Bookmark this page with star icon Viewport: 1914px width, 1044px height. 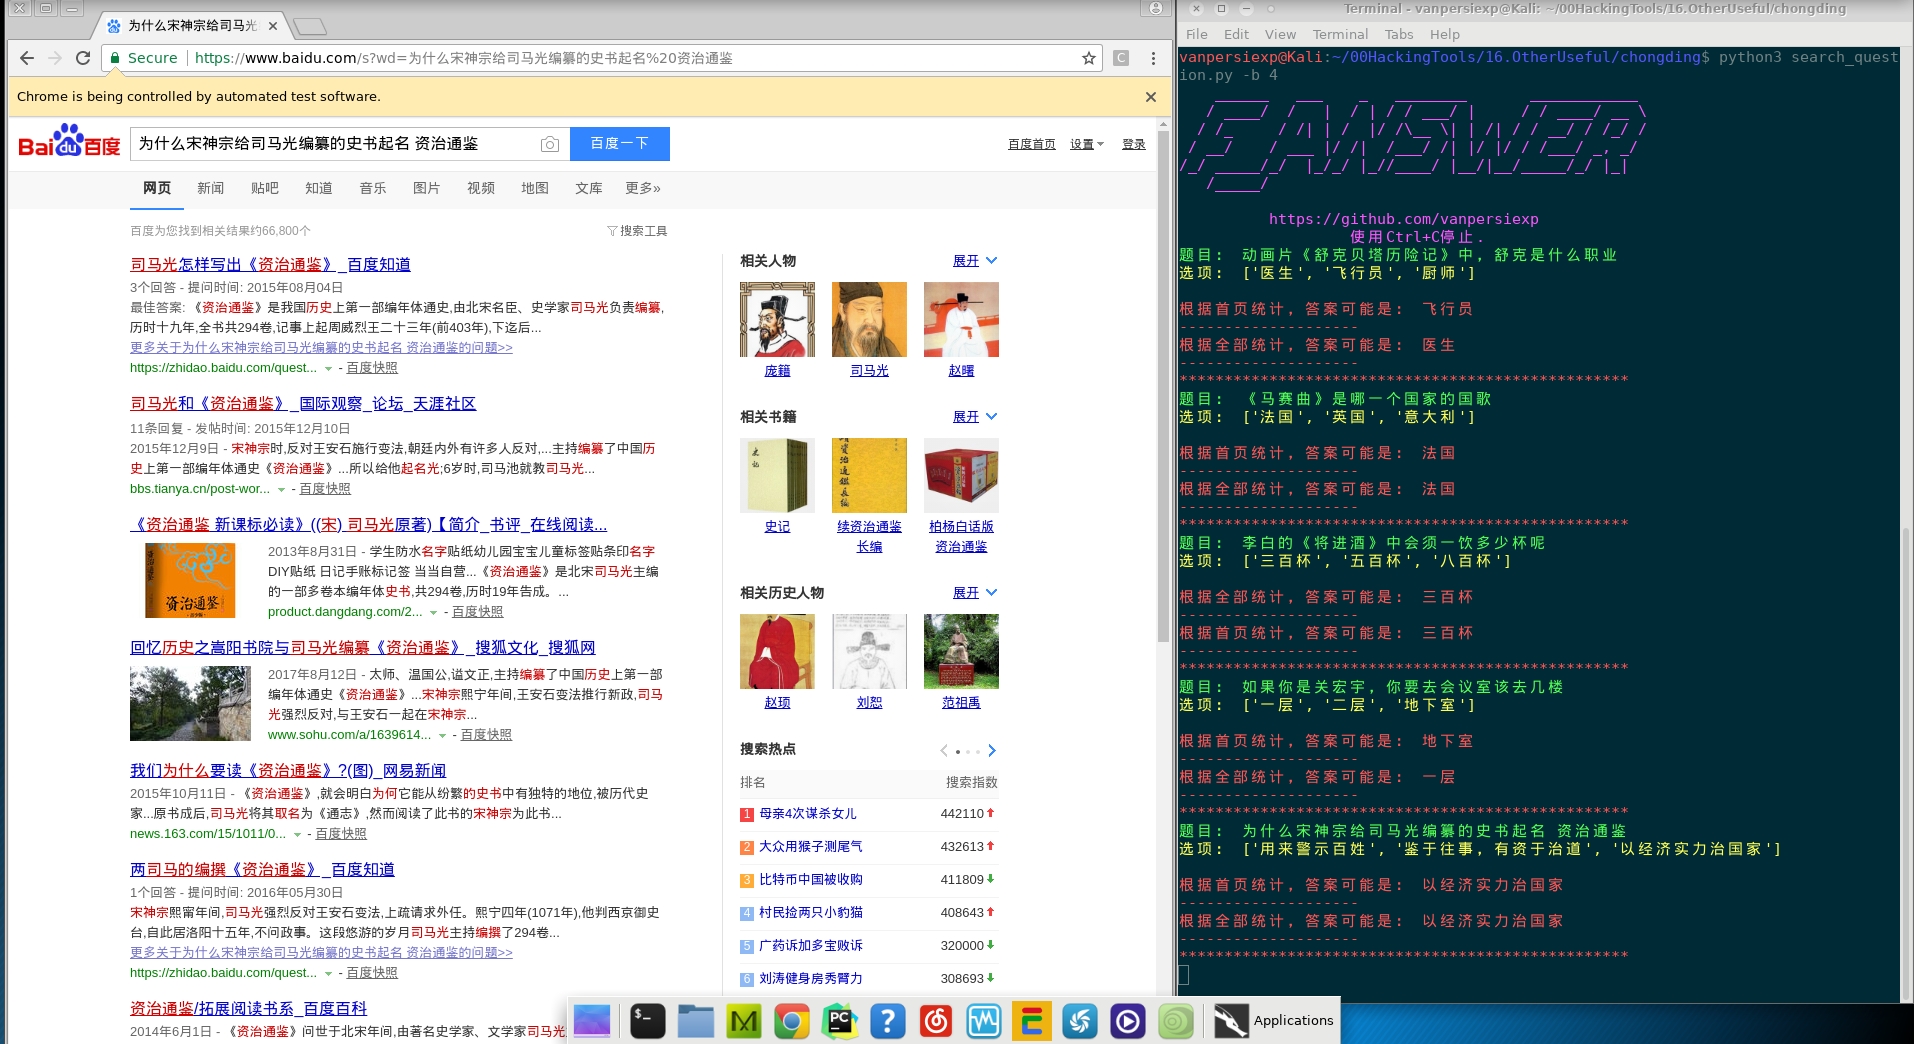click(1089, 58)
